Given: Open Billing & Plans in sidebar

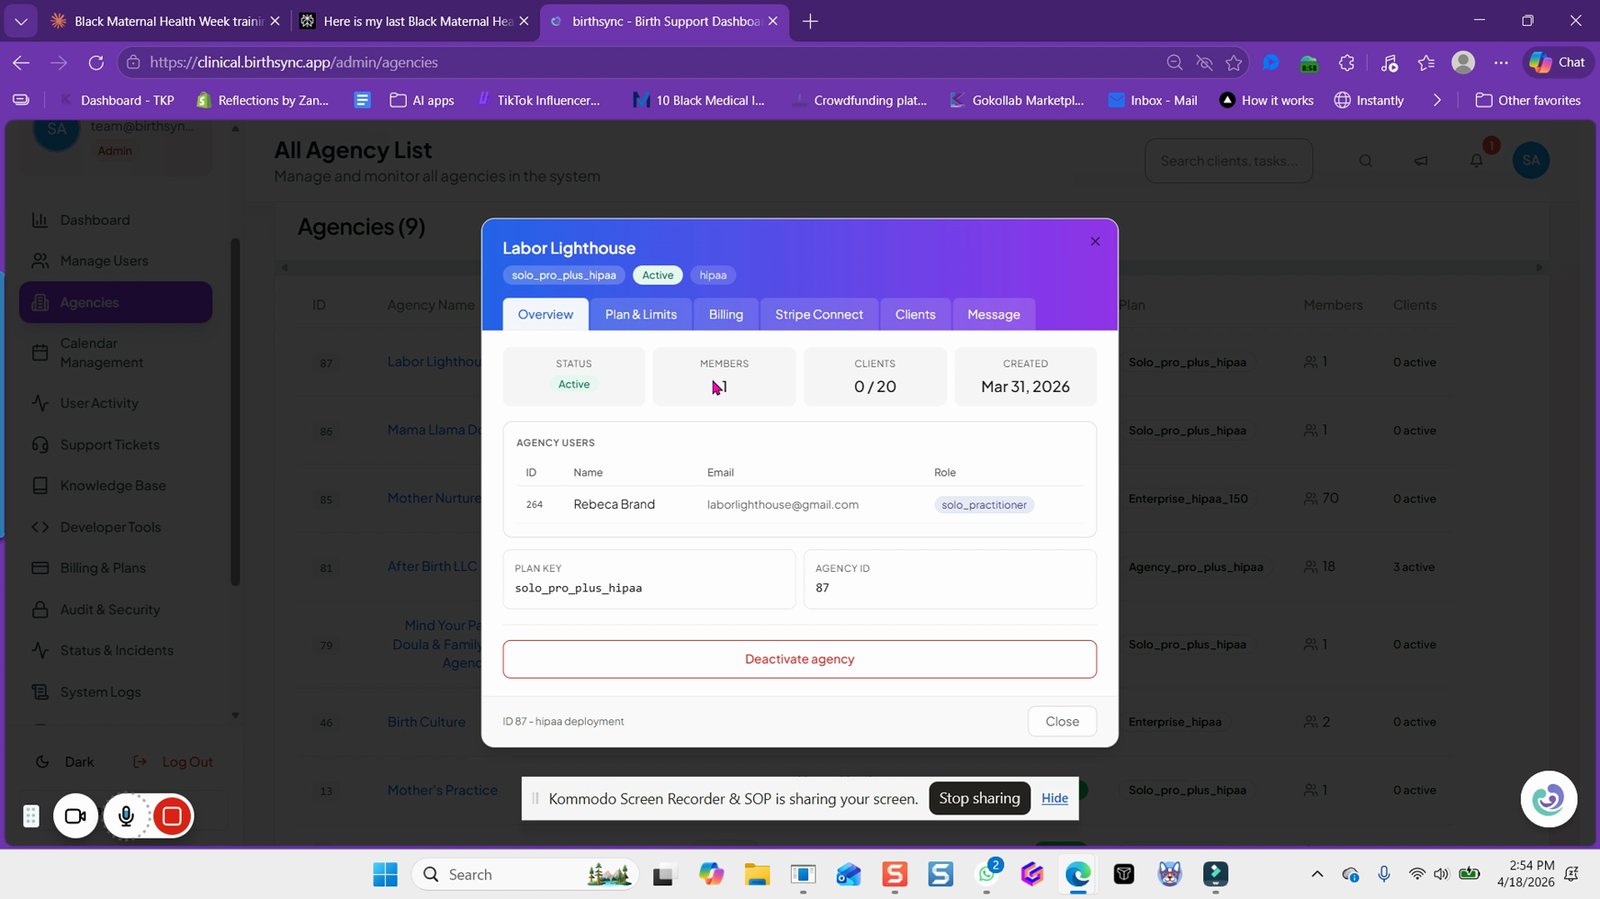Looking at the screenshot, I should click(102, 568).
